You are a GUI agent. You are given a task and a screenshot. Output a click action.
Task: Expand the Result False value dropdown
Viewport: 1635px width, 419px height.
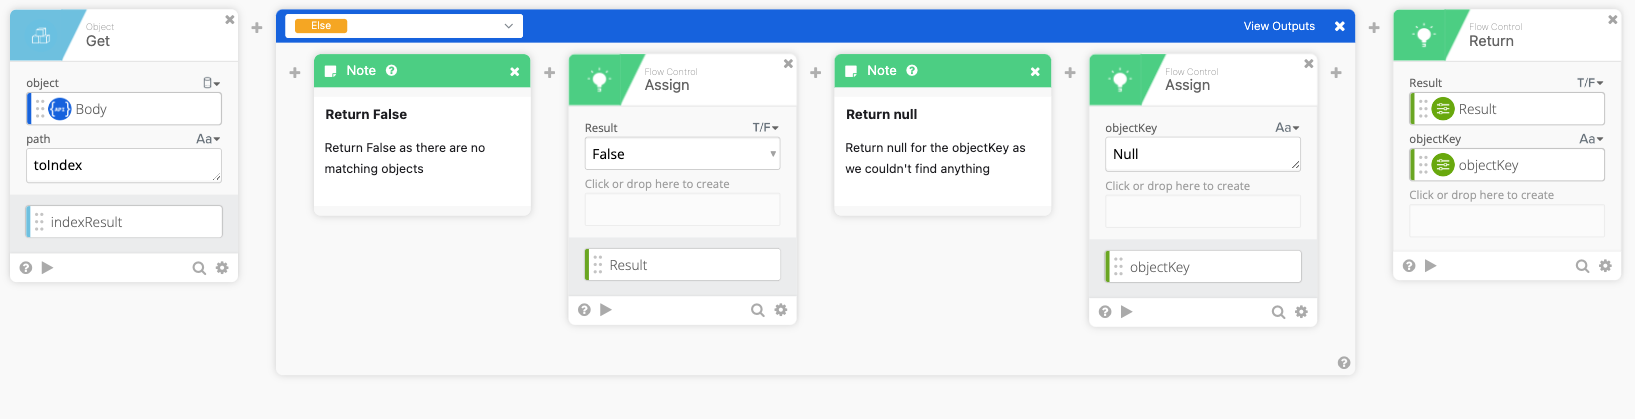click(772, 154)
